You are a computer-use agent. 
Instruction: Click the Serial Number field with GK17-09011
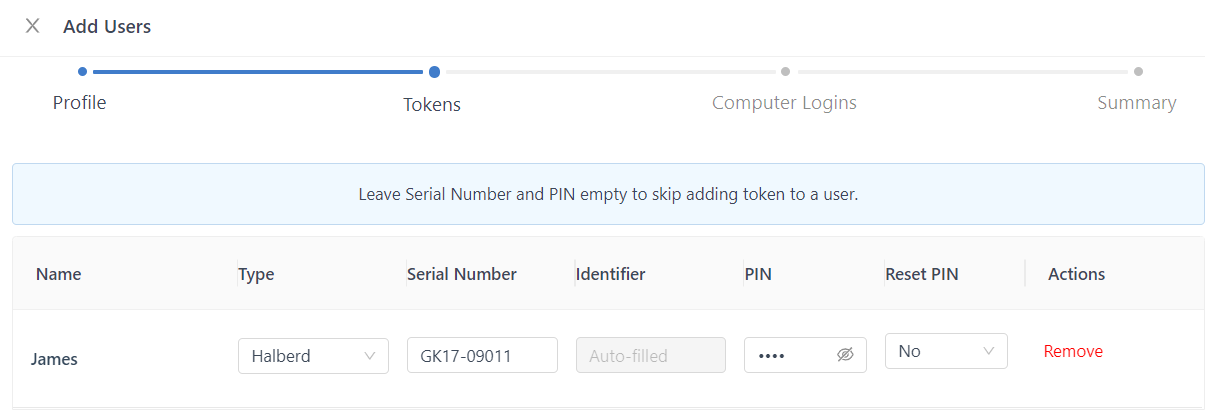pos(482,355)
